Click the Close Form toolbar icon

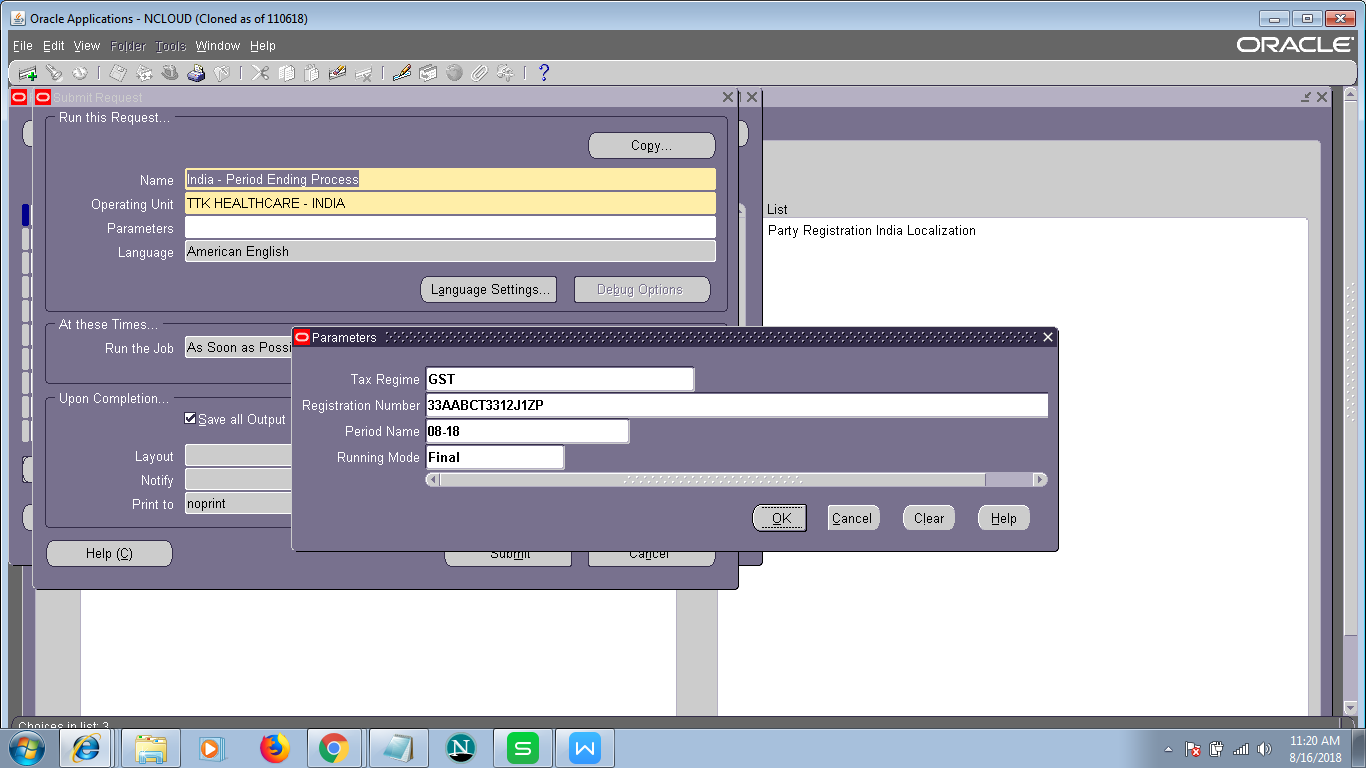[221, 73]
